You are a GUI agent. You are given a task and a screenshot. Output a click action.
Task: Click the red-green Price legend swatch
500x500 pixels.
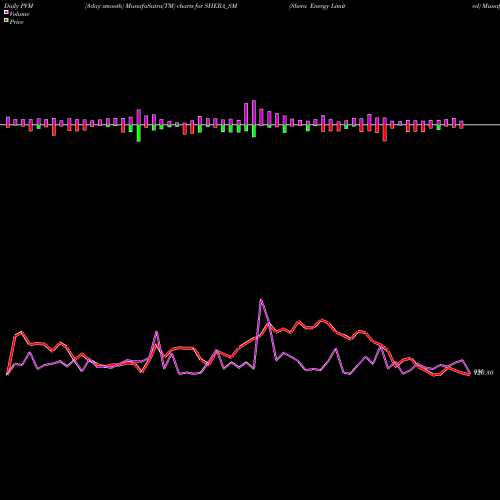6,21
